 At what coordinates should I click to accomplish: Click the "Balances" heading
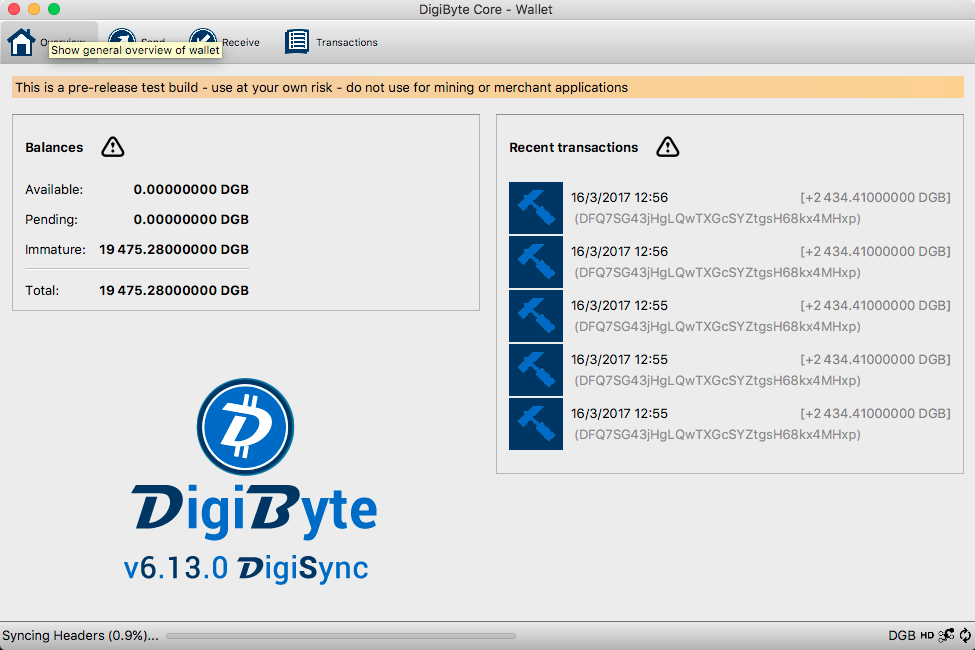[54, 147]
